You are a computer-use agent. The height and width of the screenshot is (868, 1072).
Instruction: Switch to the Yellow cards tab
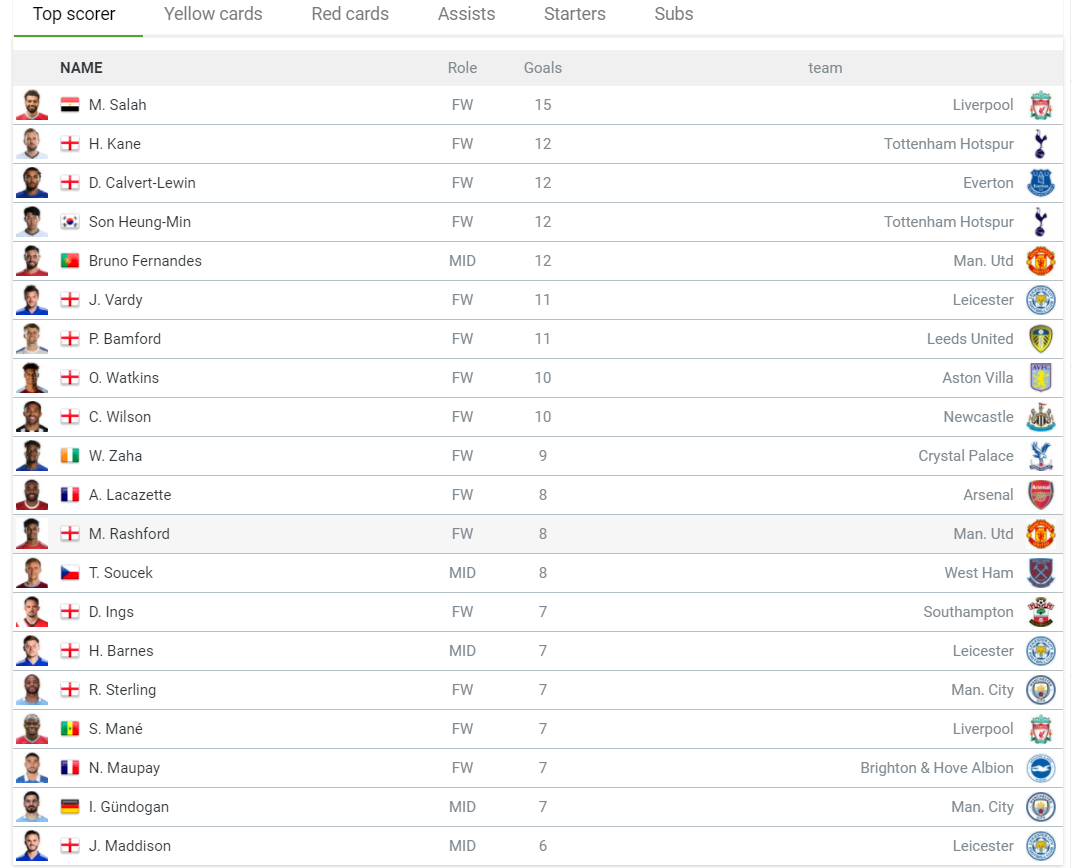coord(213,15)
